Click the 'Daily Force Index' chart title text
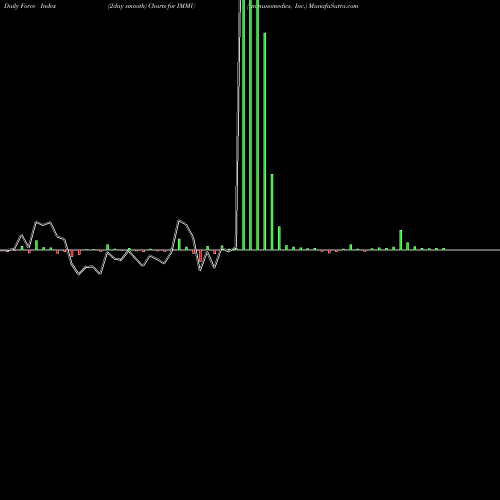The image size is (500, 500). tap(30, 6)
